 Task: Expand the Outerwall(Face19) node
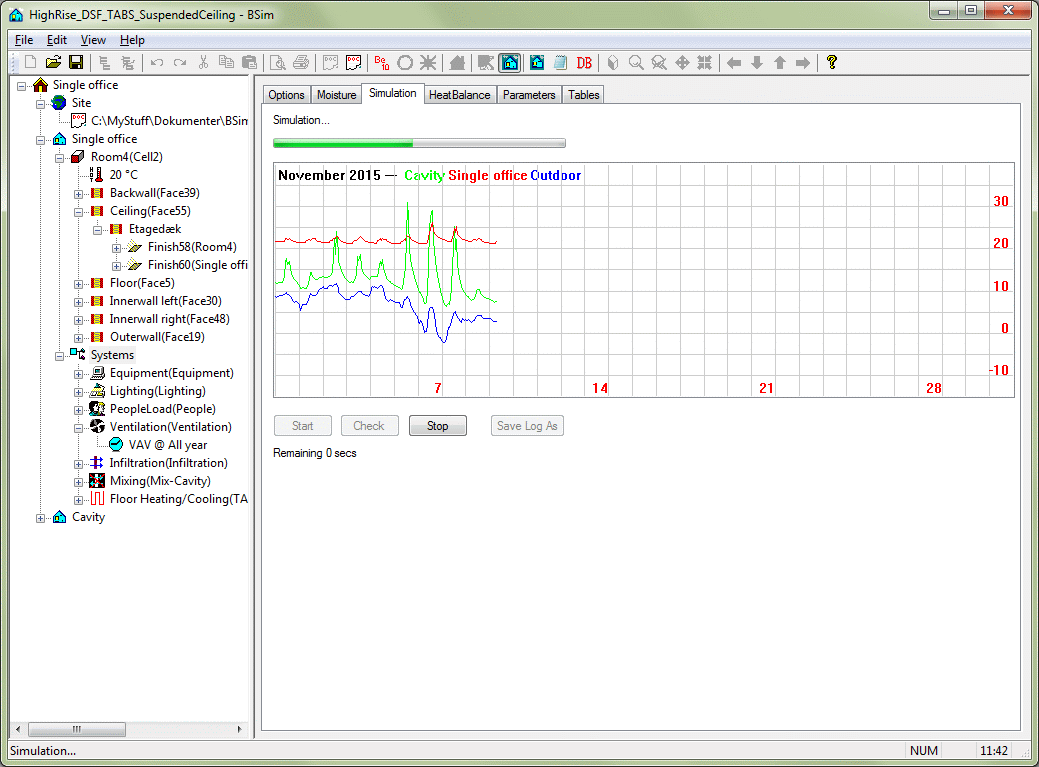click(78, 338)
